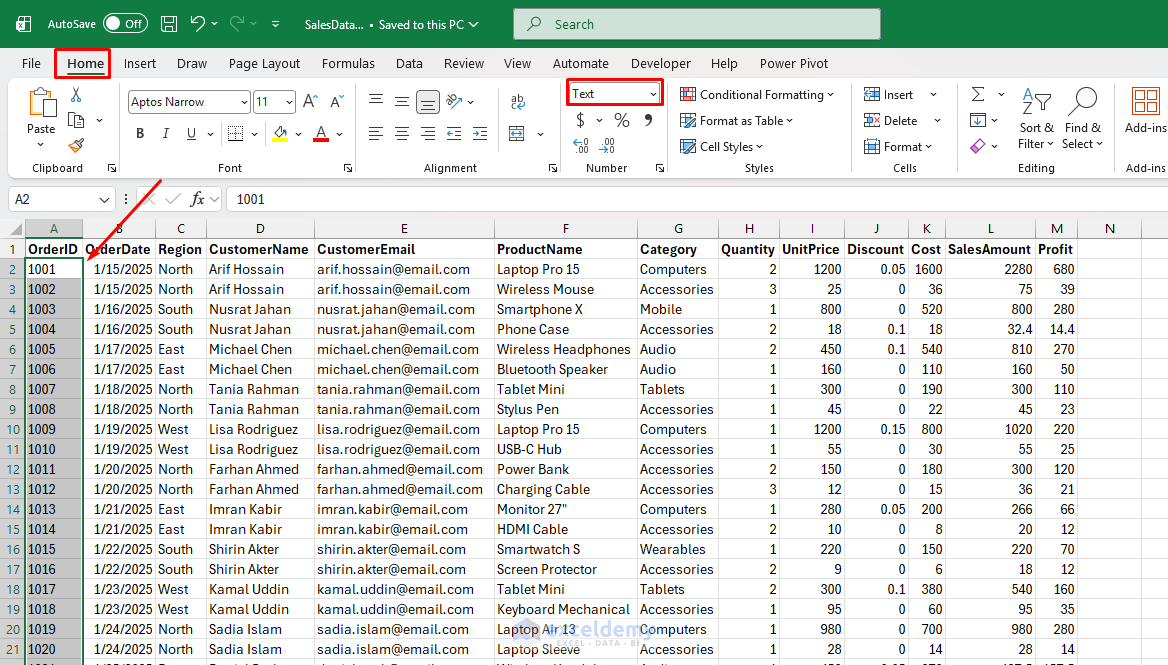
Task: Click the Accounting dollar format icon
Action: tap(580, 120)
